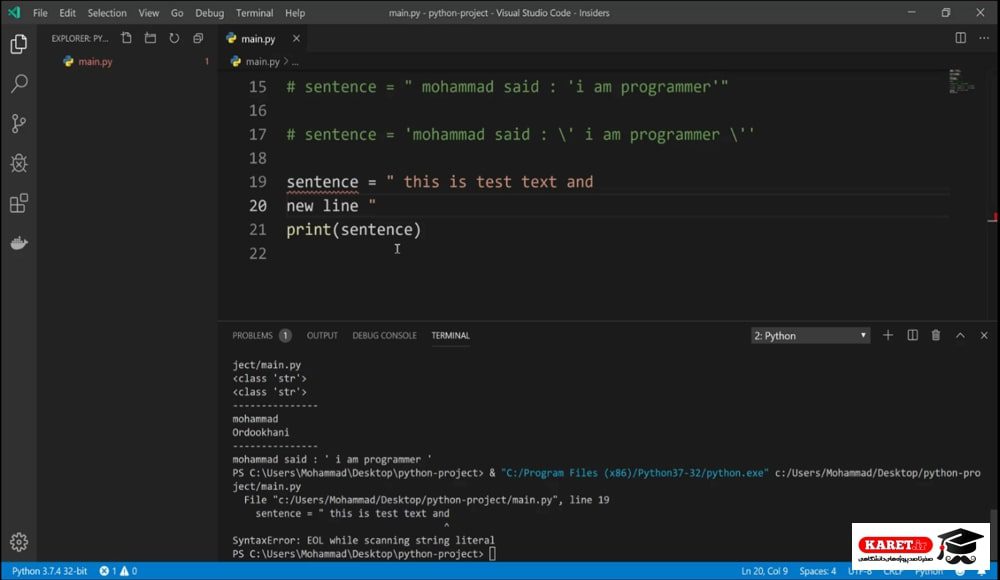The width and height of the screenshot is (1000, 580).
Task: Open the Debug view (bug icon)
Action: tap(18, 163)
